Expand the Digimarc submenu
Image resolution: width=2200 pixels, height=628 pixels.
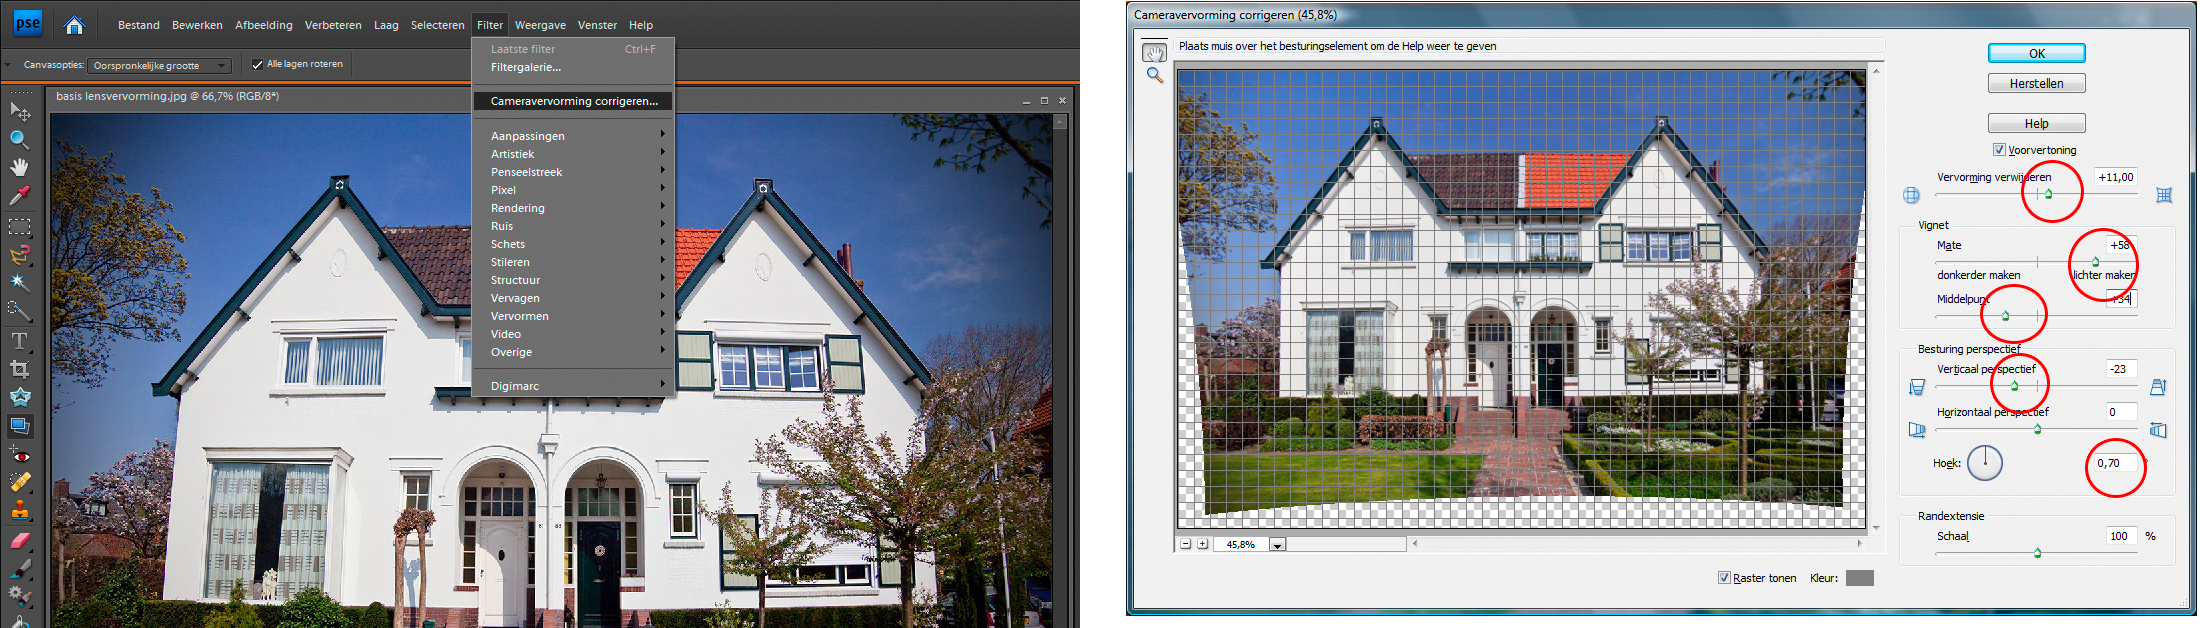(x=573, y=386)
